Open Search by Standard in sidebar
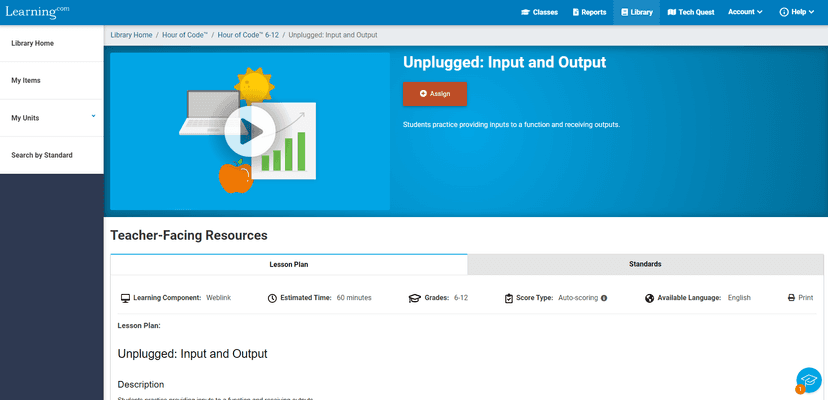This screenshot has width=828, height=400. pos(52,155)
